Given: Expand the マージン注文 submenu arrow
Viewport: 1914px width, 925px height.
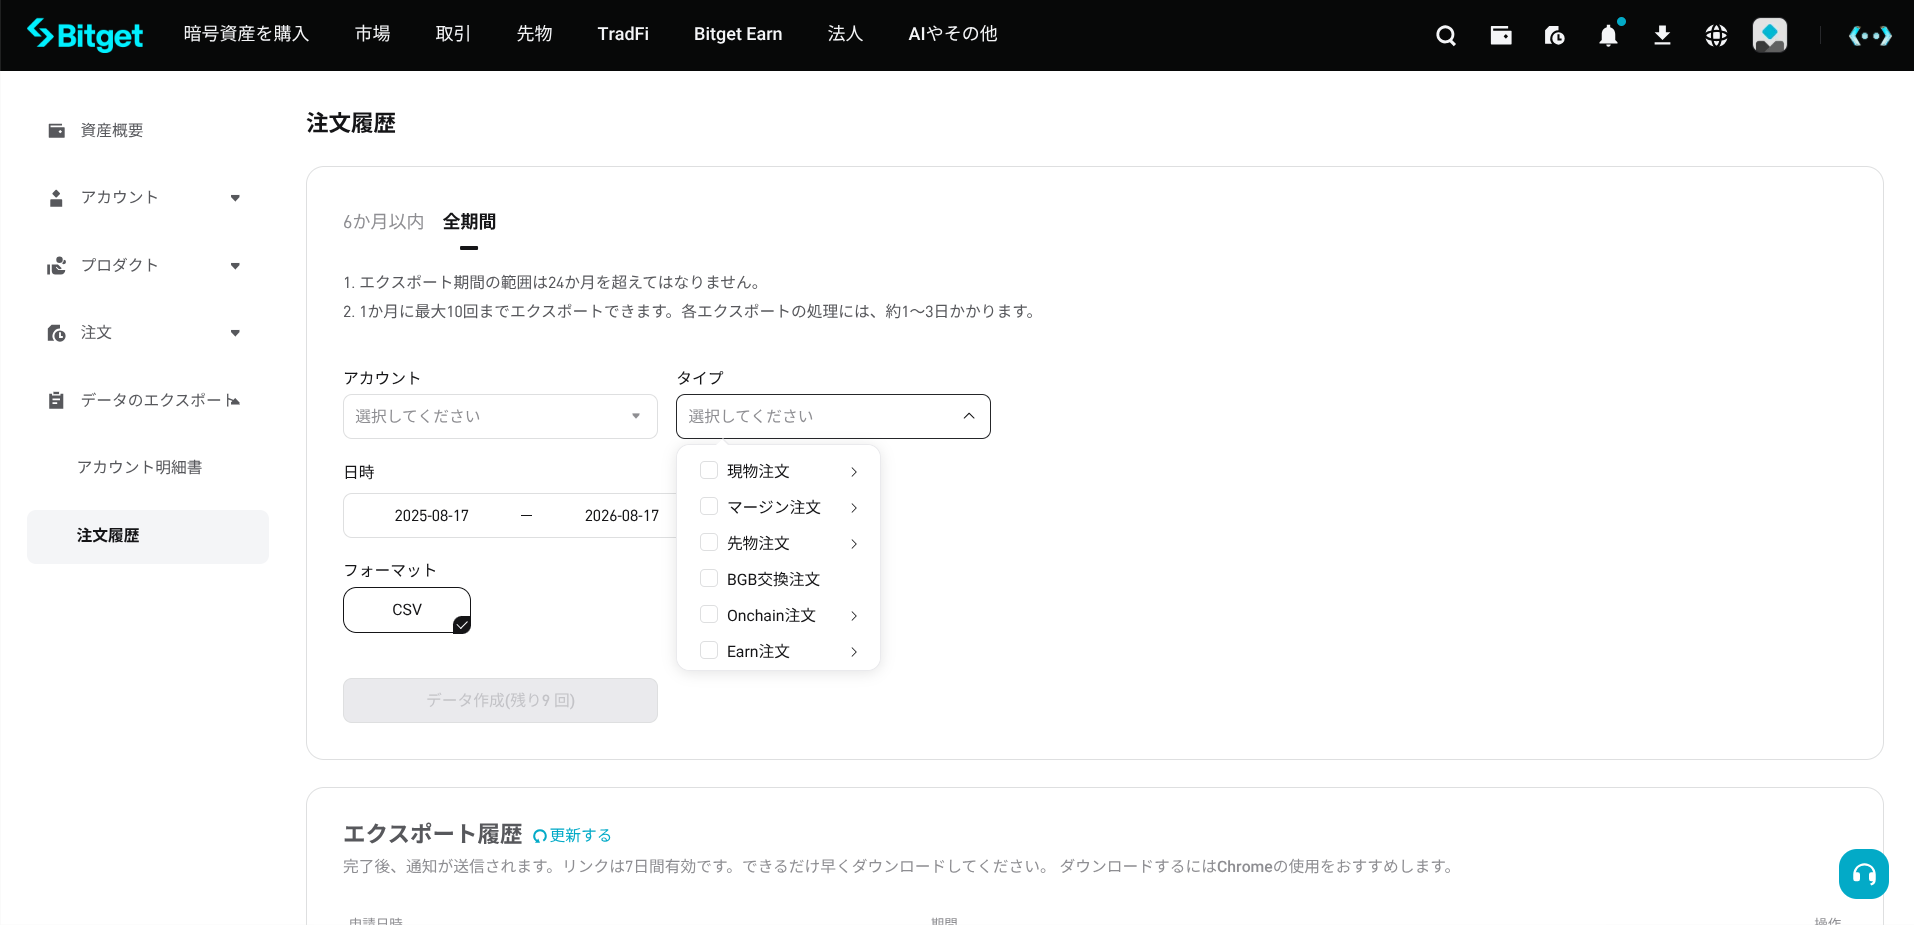Looking at the screenshot, I should pos(854,508).
